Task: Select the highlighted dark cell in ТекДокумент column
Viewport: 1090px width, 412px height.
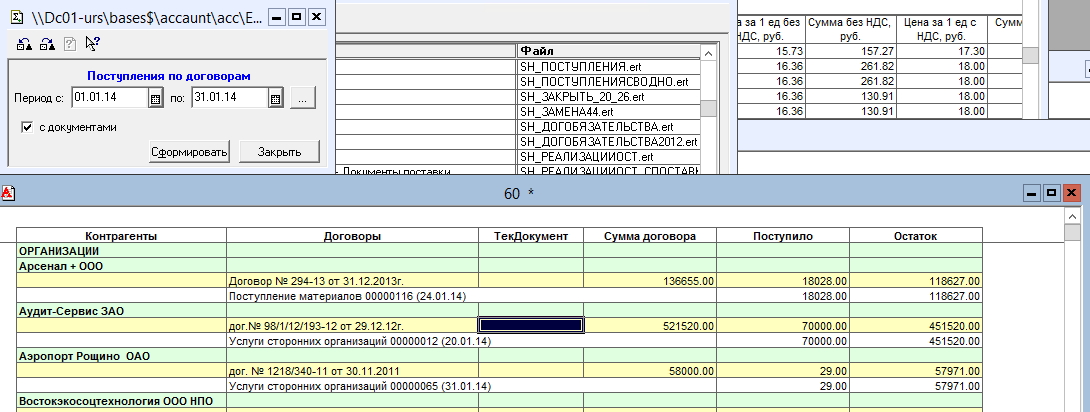Action: point(531,324)
